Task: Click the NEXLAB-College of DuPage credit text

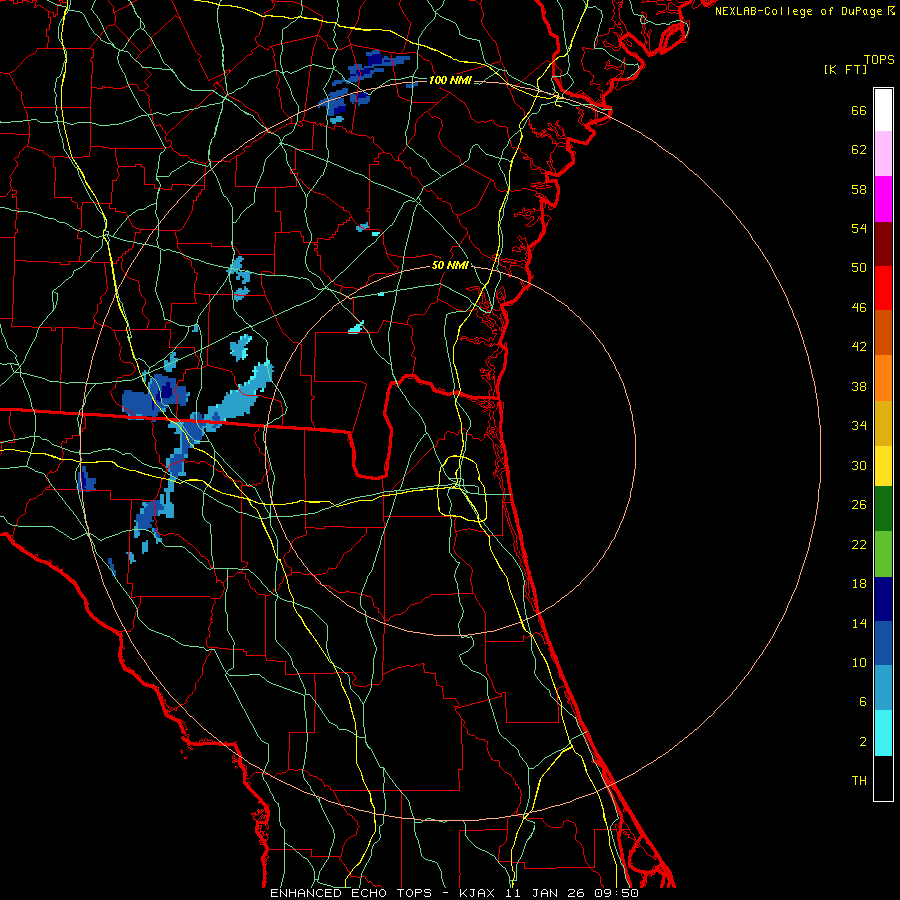Action: 804,11
